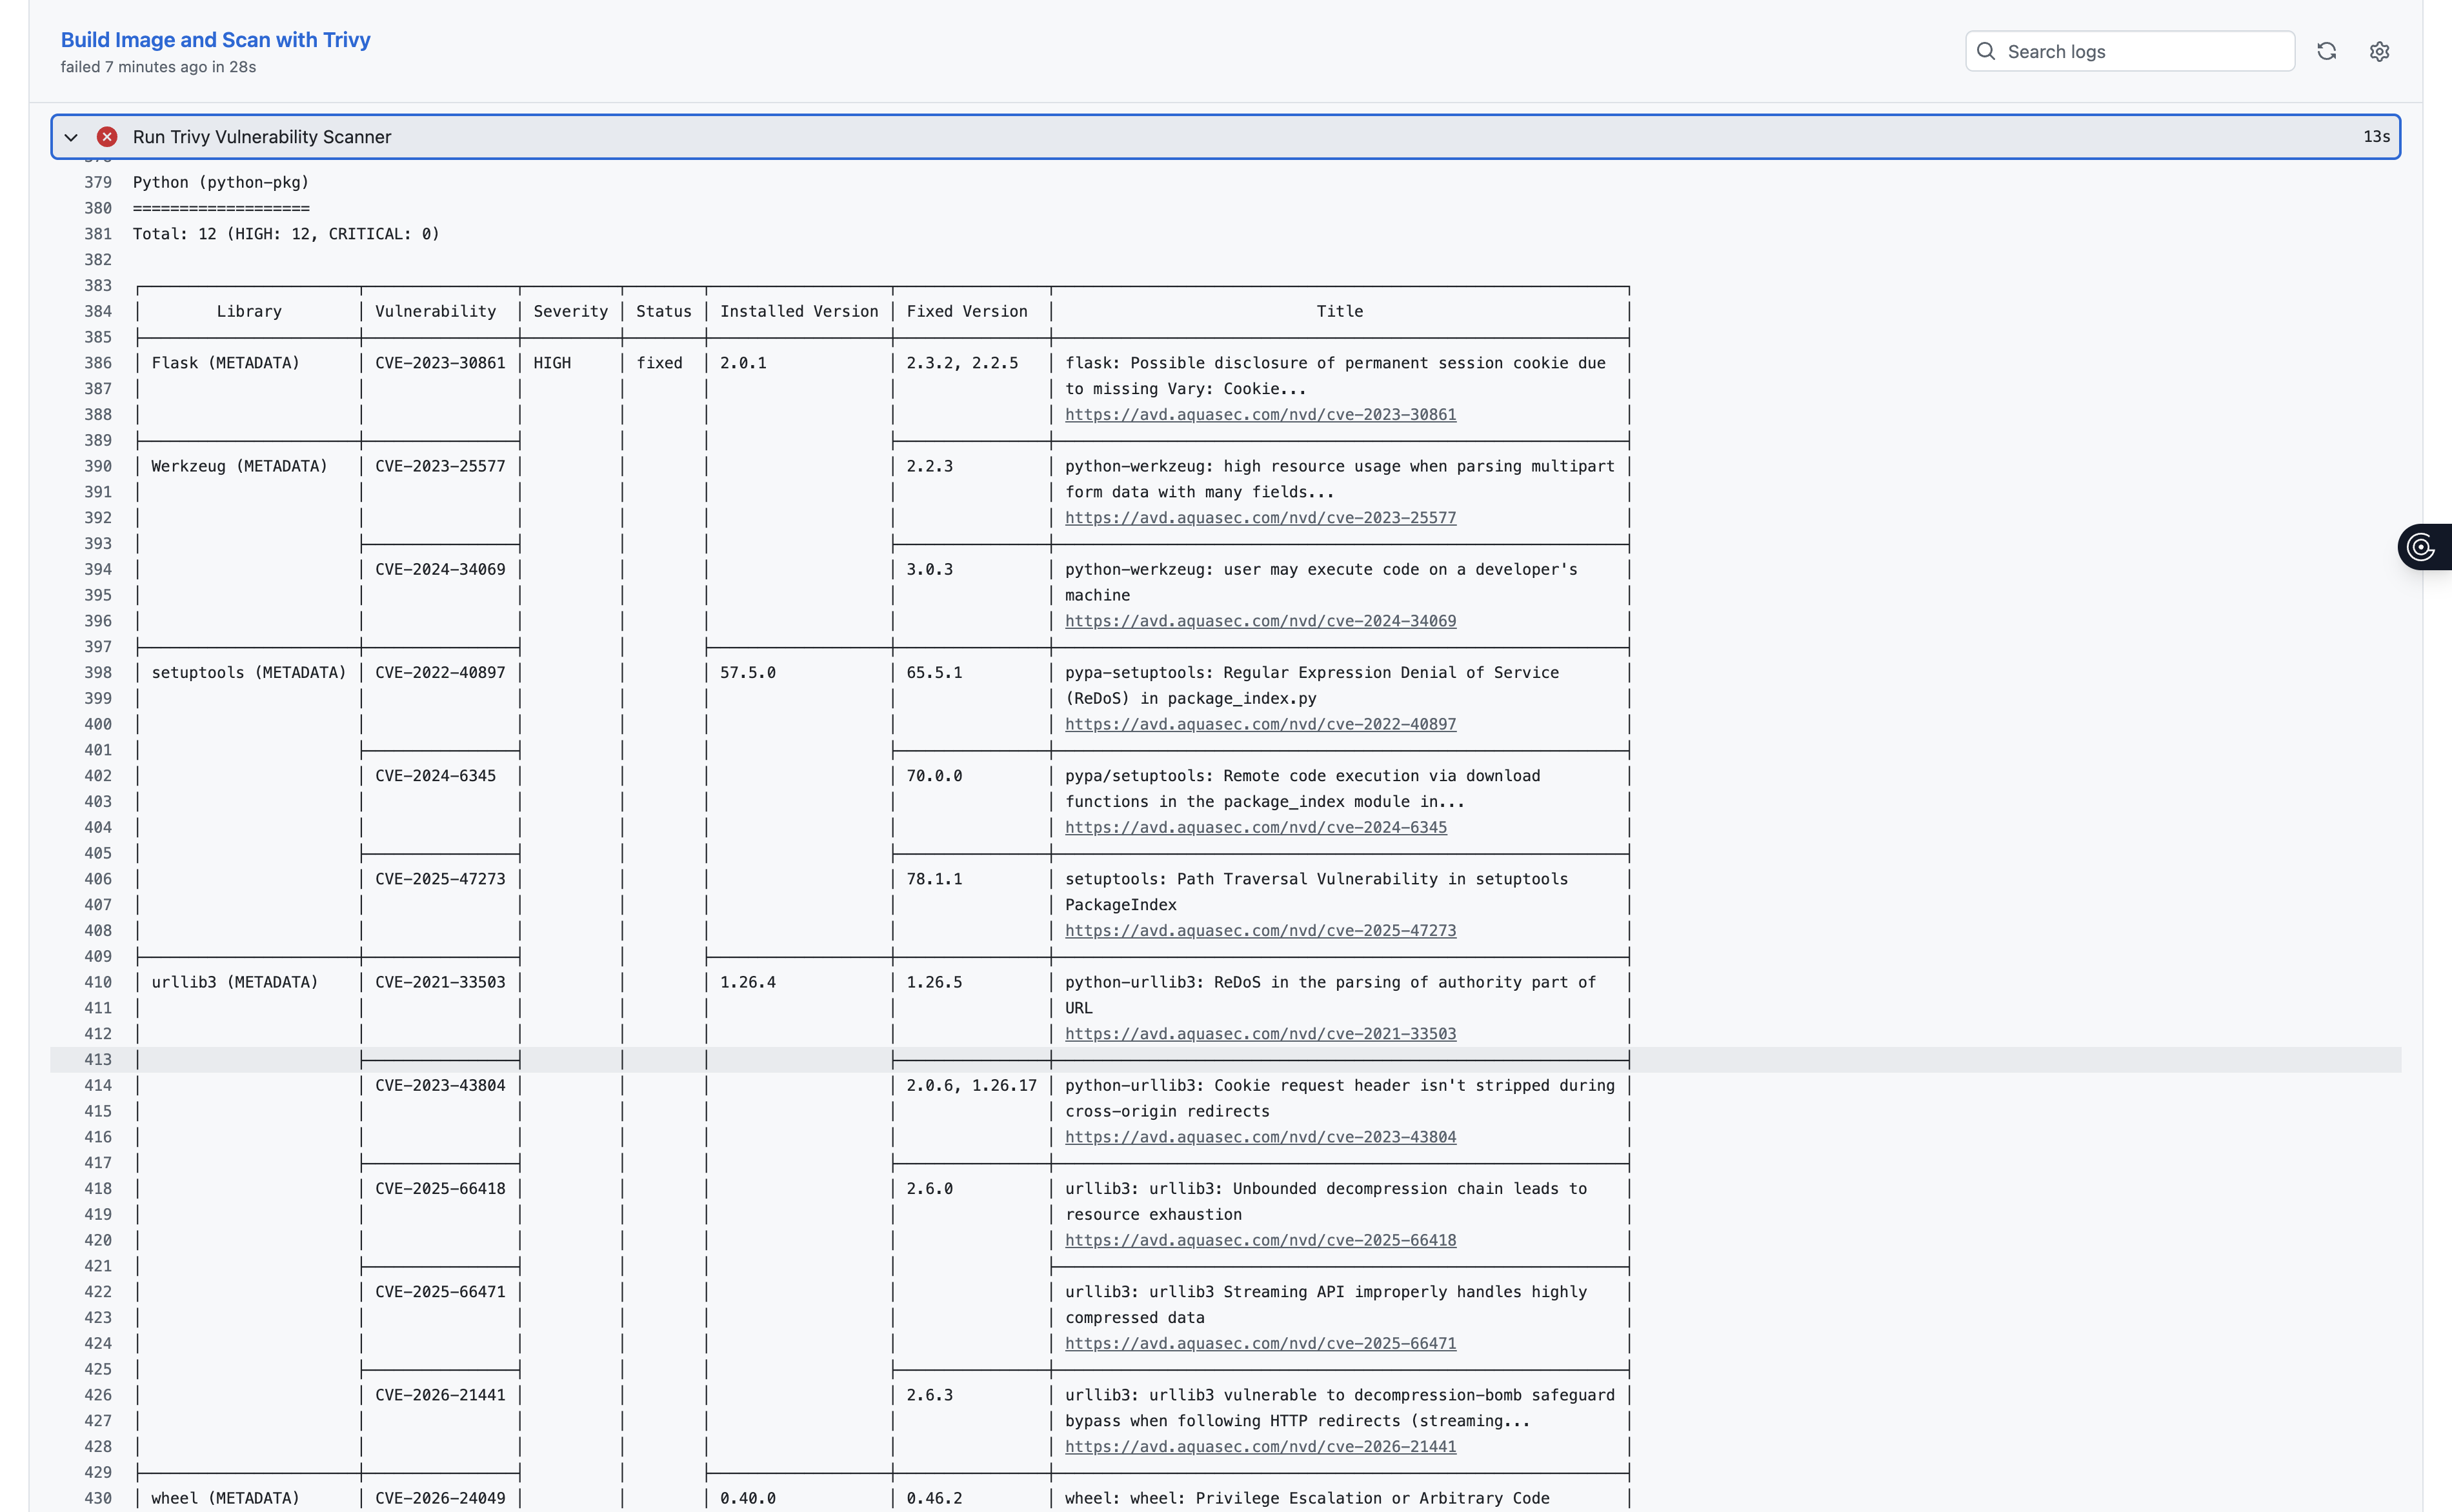Click the Search logs input field
Viewport: 2452px width, 1512px height.
point(2130,51)
